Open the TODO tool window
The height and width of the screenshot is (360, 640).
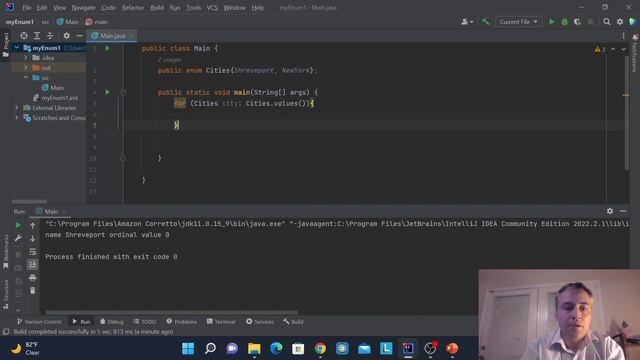coord(145,322)
